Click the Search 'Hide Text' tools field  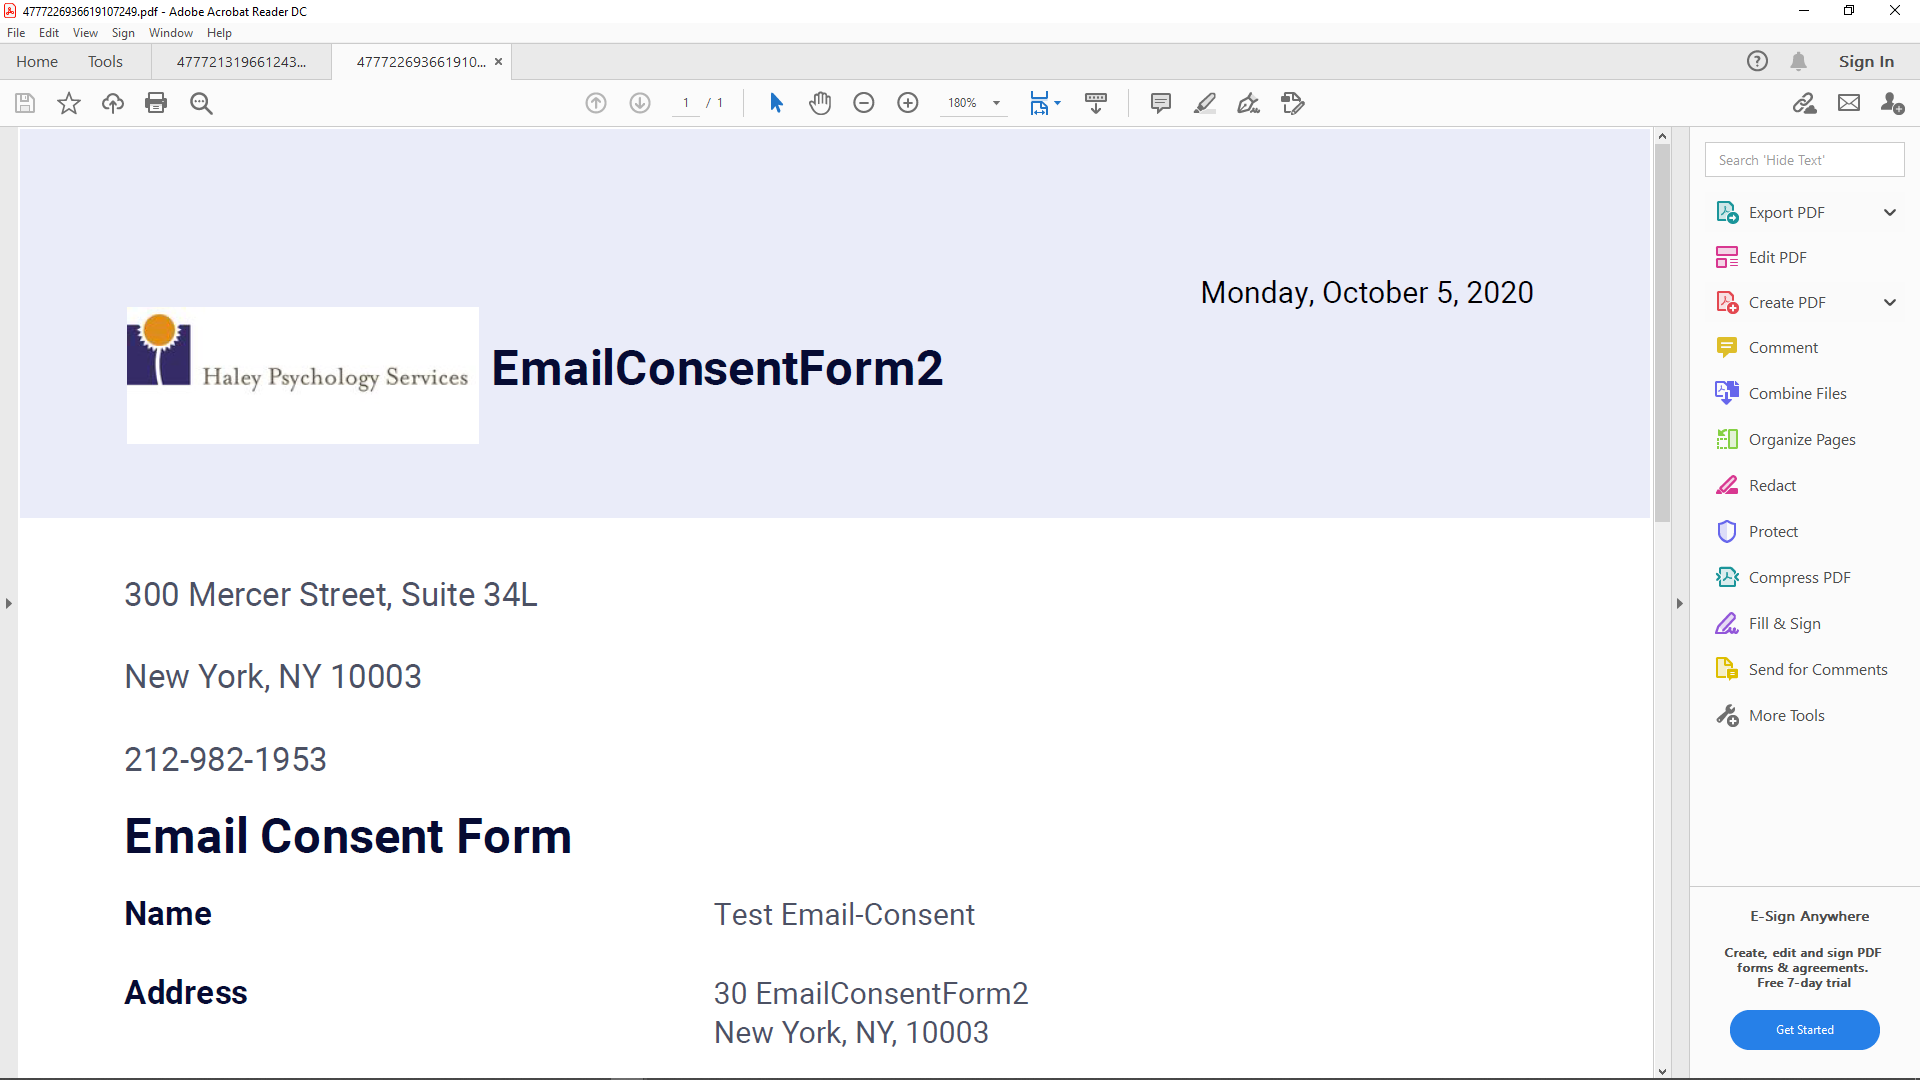(1804, 160)
